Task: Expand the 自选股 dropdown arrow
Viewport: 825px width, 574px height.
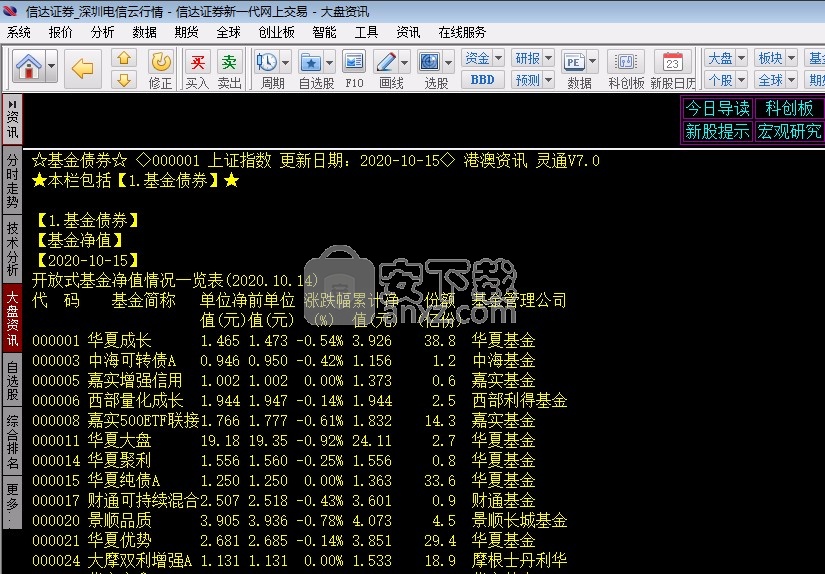Action: click(x=329, y=63)
